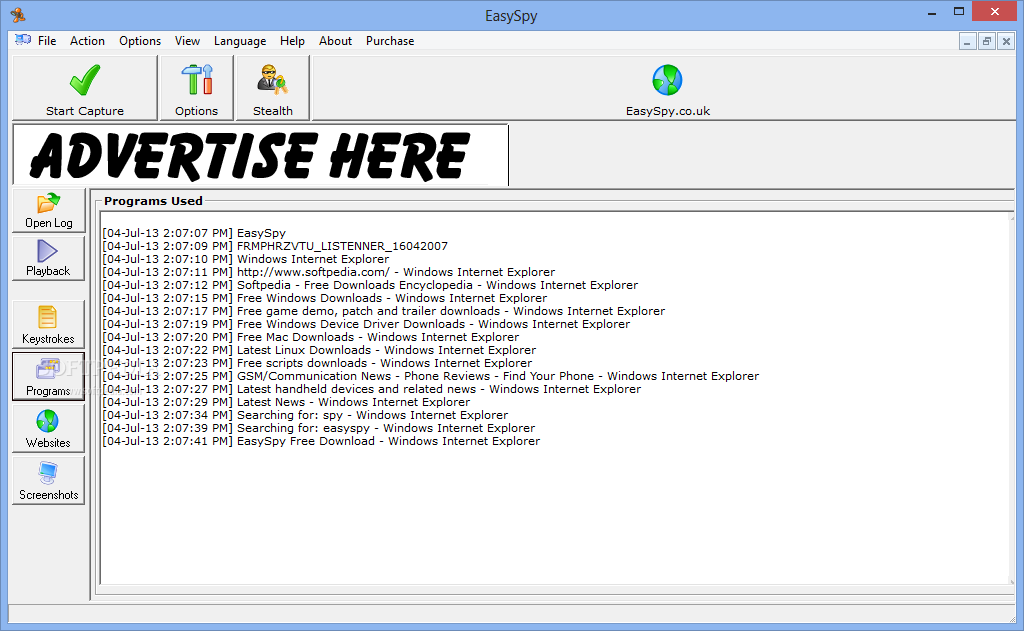Visit EasySpy.co.uk globe button
The height and width of the screenshot is (631, 1024).
coord(667,90)
